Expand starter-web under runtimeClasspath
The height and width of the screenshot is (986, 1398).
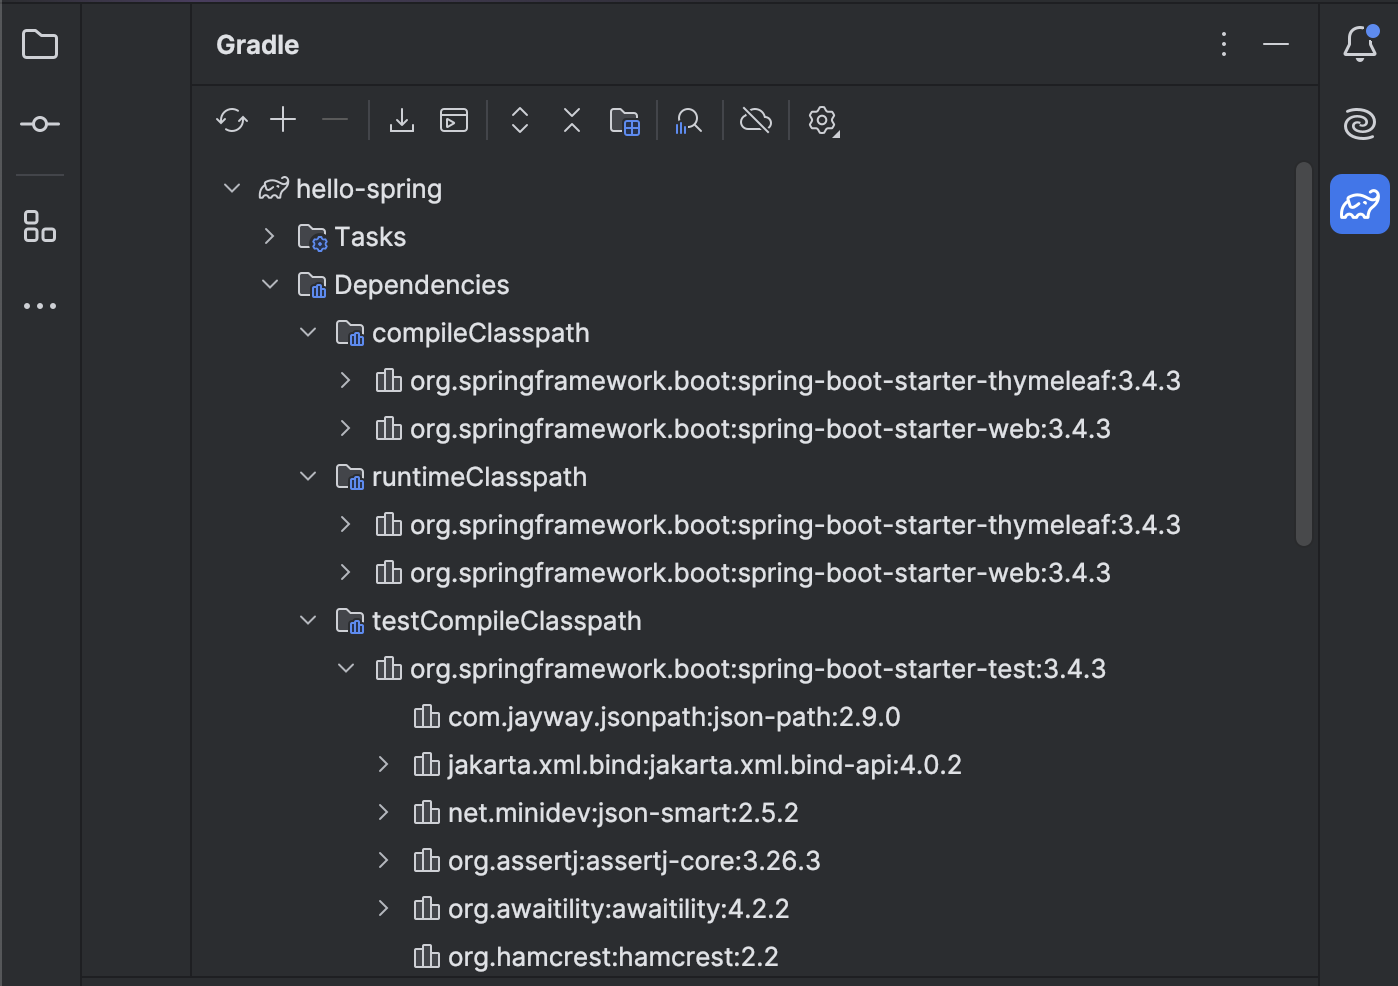(346, 572)
